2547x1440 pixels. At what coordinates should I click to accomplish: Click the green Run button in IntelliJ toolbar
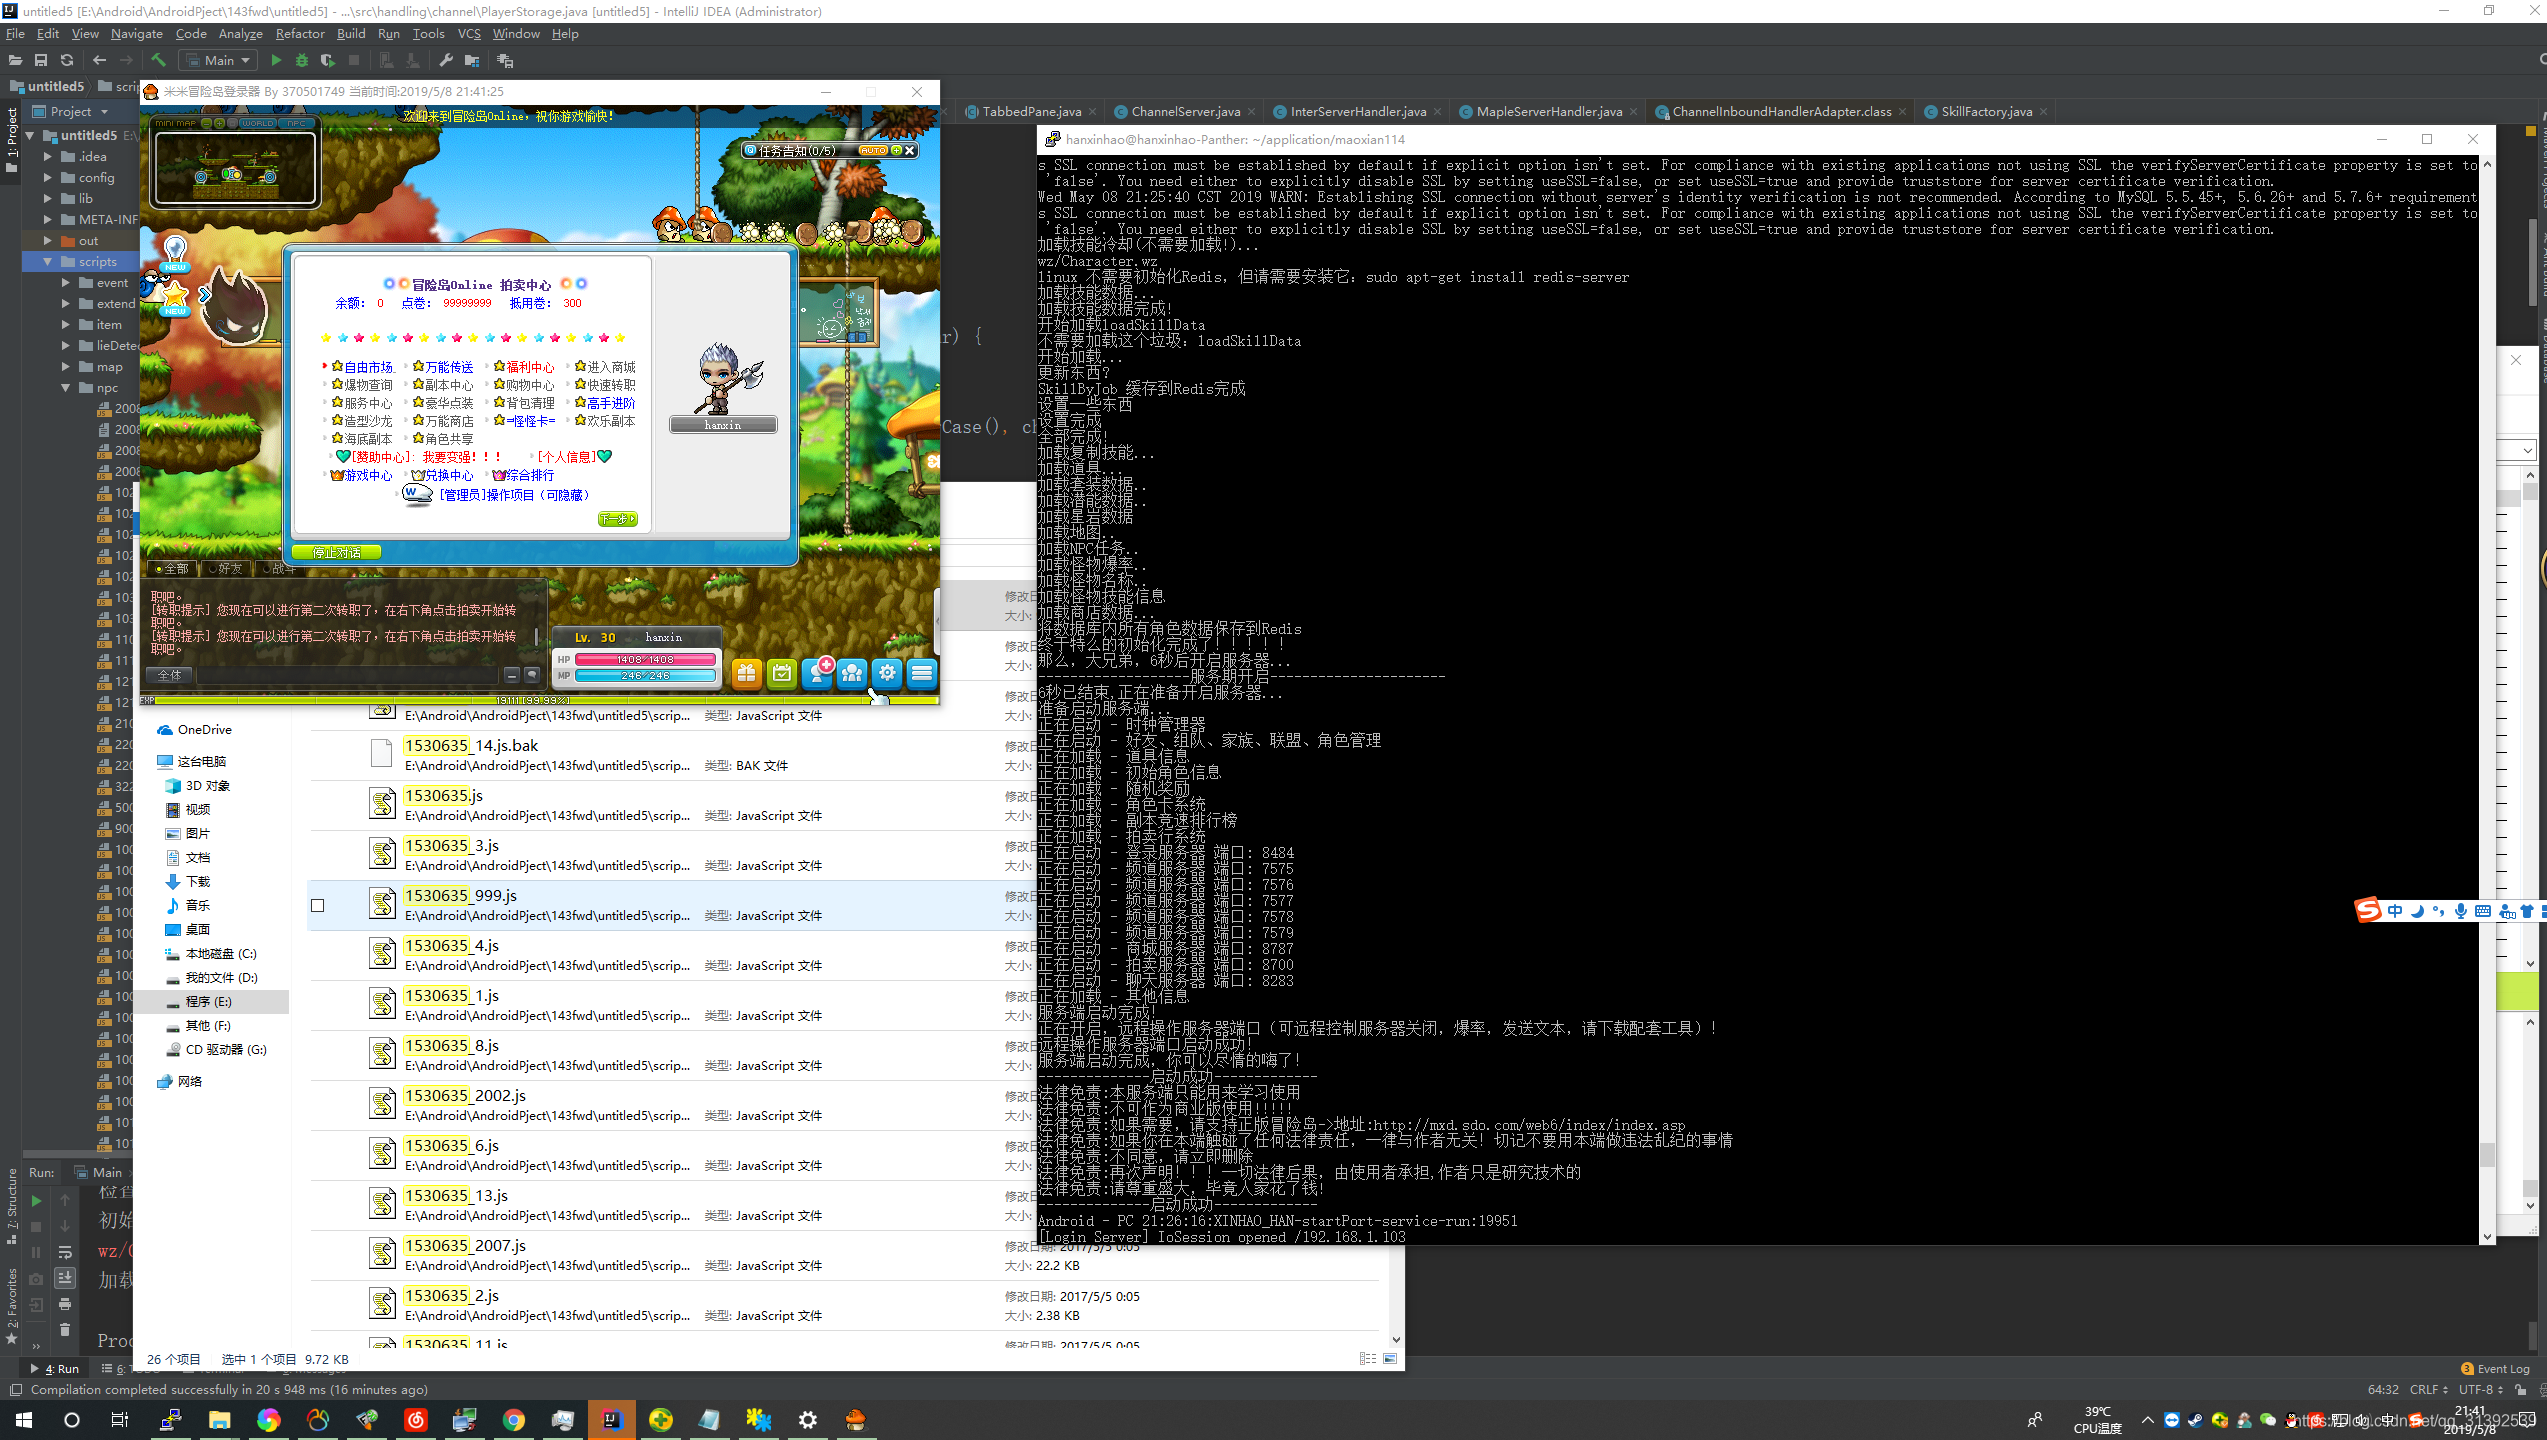click(276, 61)
